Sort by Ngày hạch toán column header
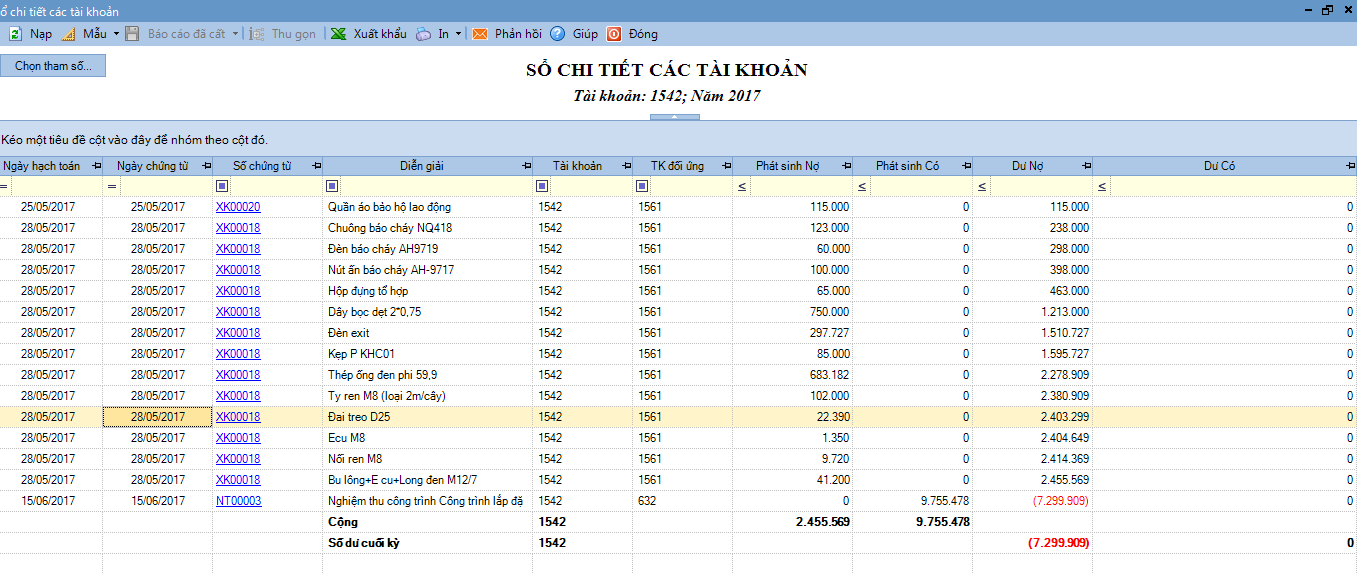The width and height of the screenshot is (1357, 574). (x=42, y=166)
